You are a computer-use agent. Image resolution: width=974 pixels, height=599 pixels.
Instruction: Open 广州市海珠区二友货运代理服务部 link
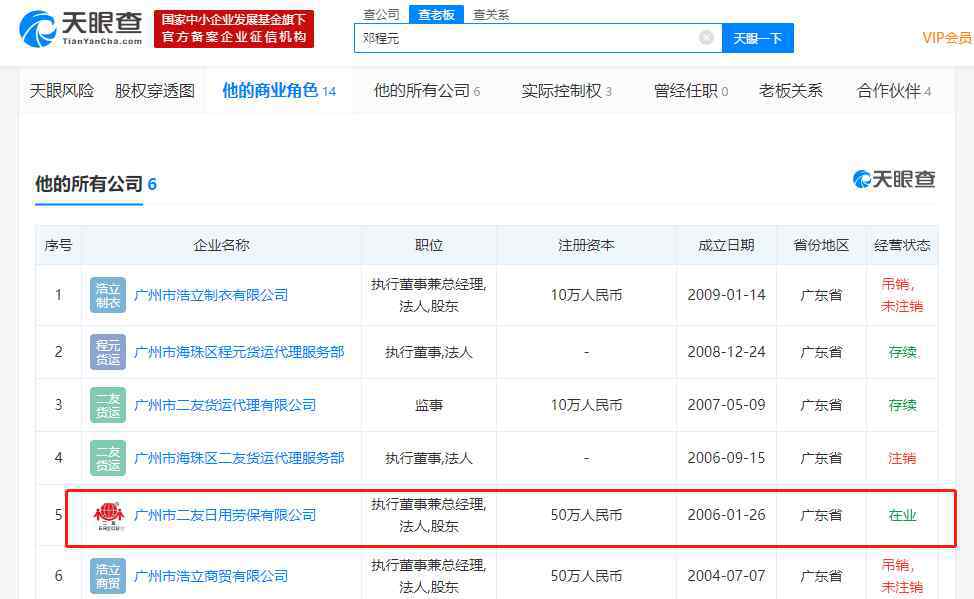click(x=239, y=458)
